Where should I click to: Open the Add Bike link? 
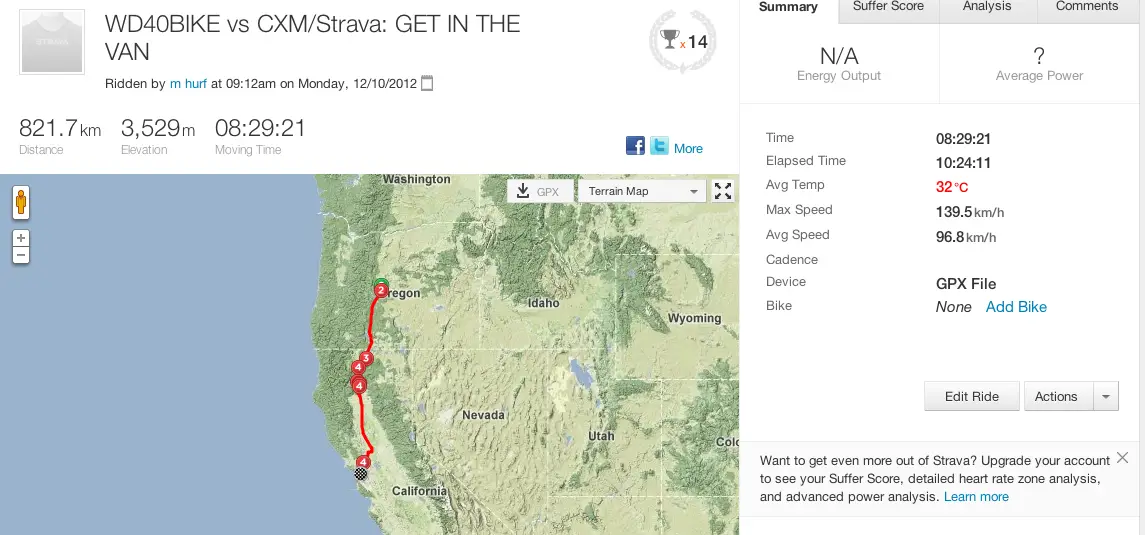pyautogui.click(x=1016, y=307)
